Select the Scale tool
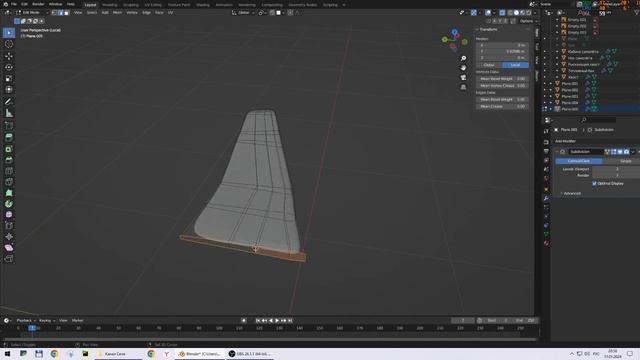Image resolution: width=640 pixels, height=360 pixels. tap(9, 78)
